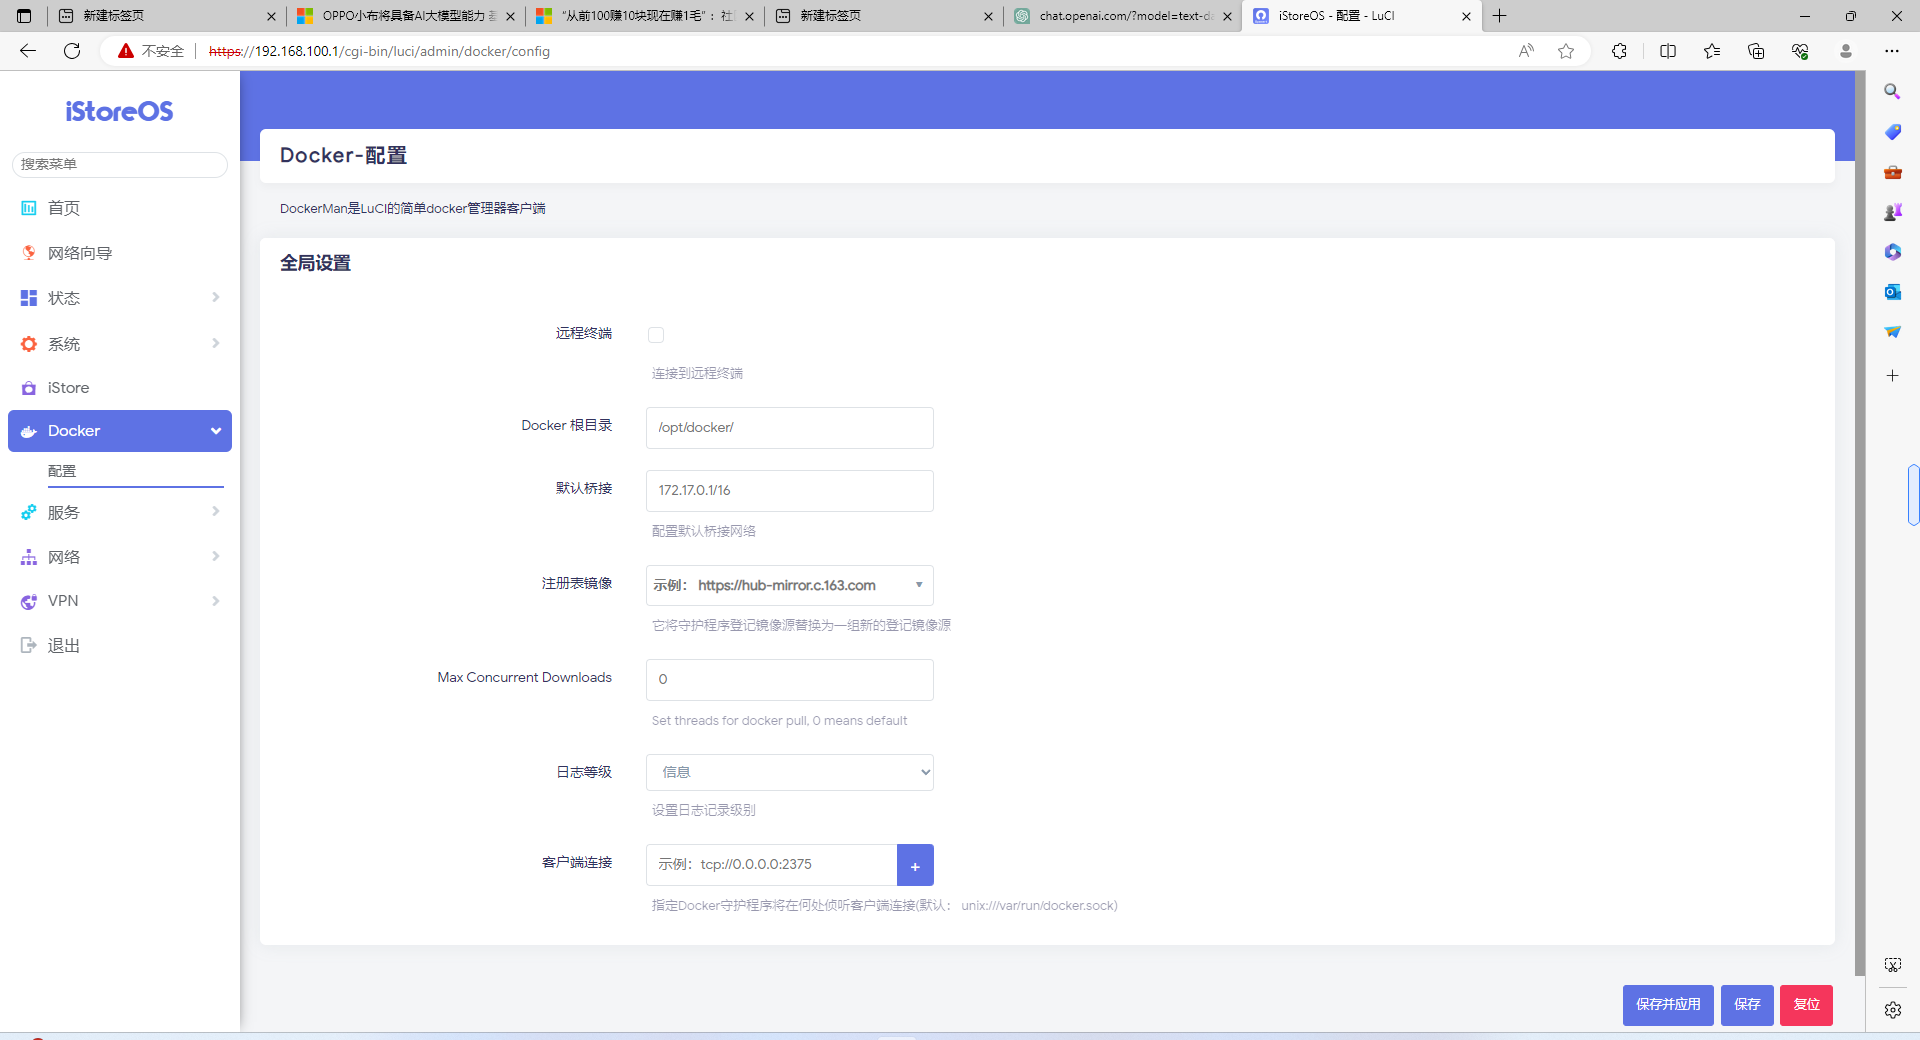This screenshot has width=1920, height=1040.
Task: Open Edge split screen icon
Action: (x=1667, y=51)
